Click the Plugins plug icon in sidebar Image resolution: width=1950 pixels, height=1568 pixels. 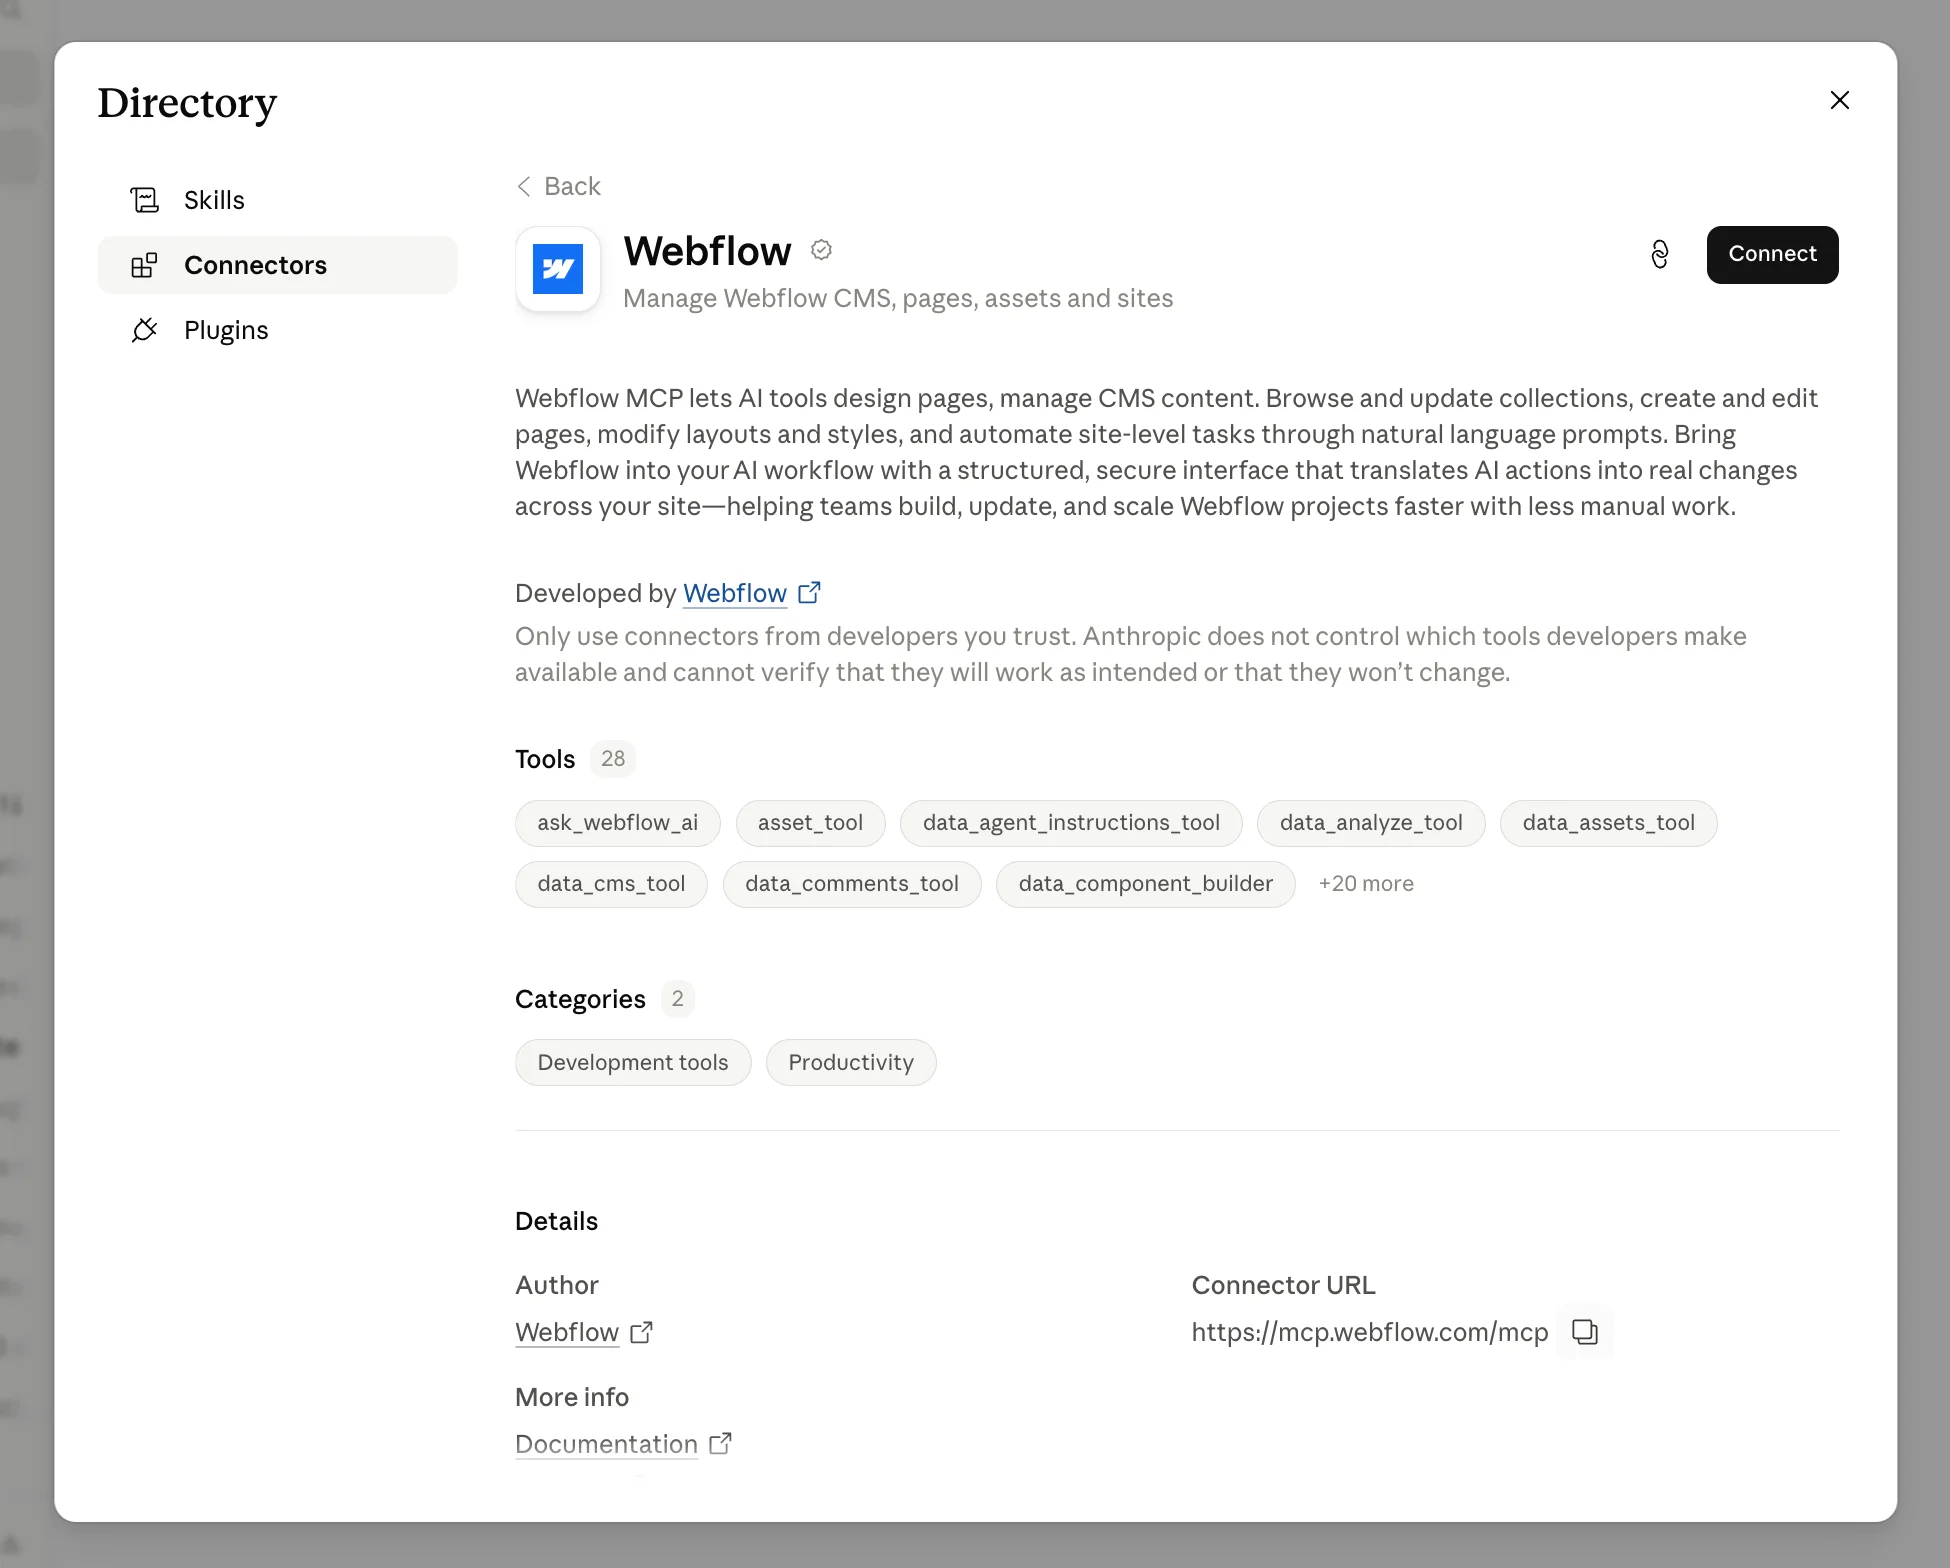(x=145, y=330)
